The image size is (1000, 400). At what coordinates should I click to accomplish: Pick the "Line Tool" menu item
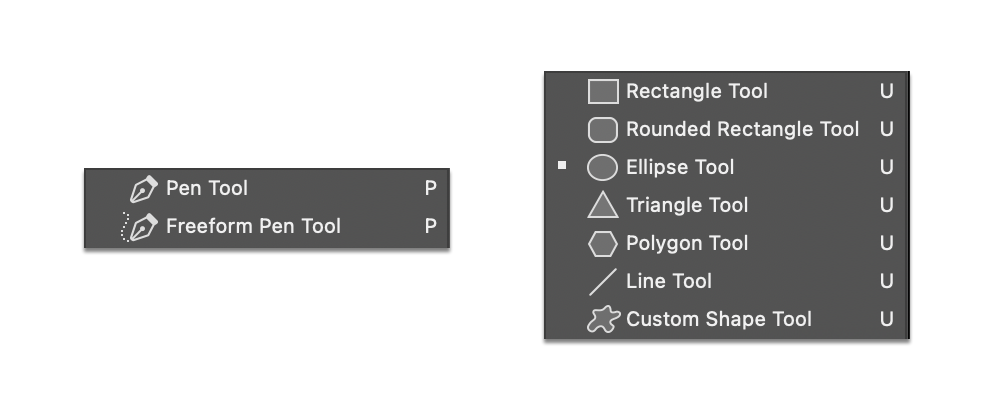668,281
